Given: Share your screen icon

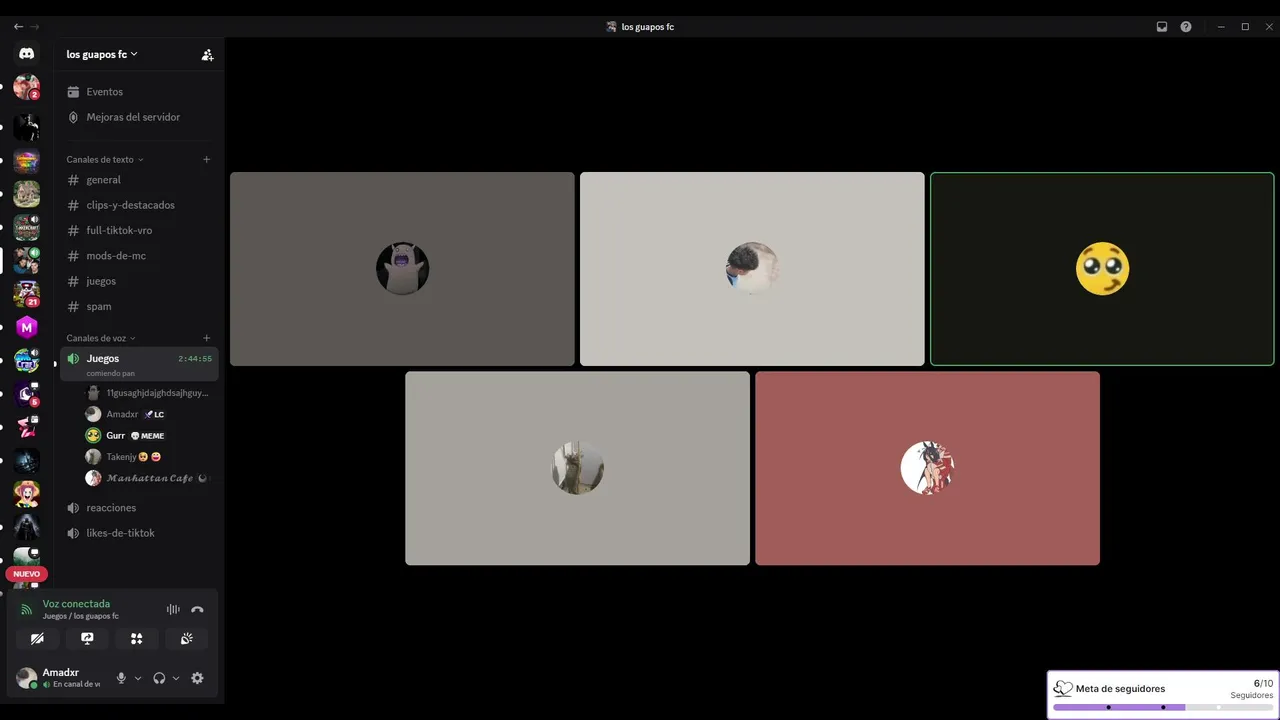Looking at the screenshot, I should (87, 638).
